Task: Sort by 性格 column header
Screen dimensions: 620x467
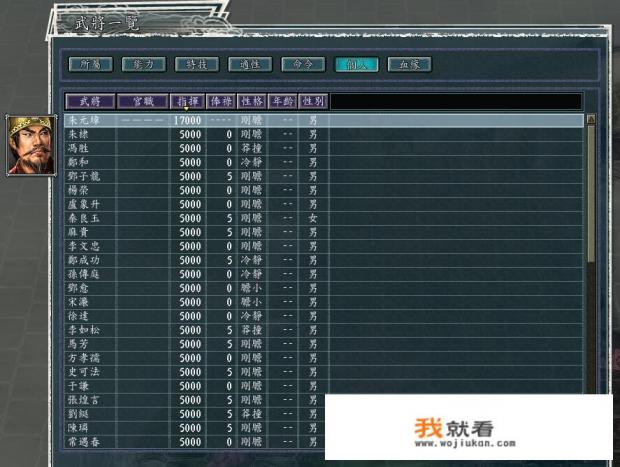Action: pyautogui.click(x=252, y=101)
